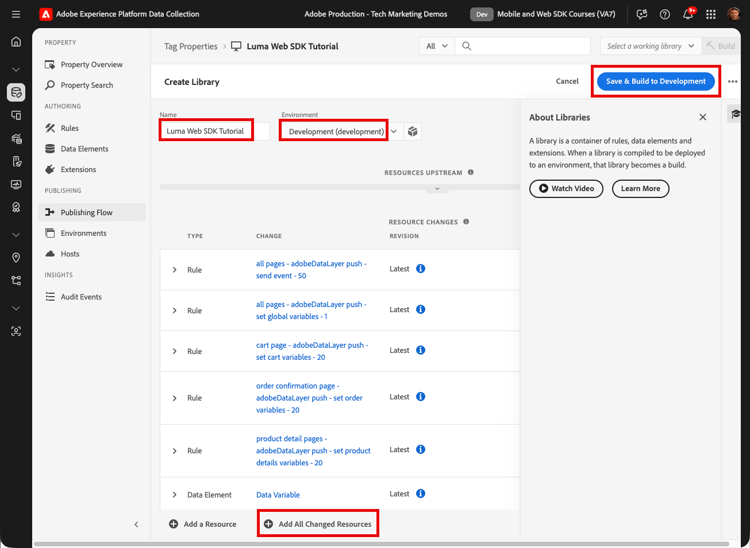The width and height of the screenshot is (750, 548).
Task: Open the All search filter dropdown
Action: pos(437,46)
